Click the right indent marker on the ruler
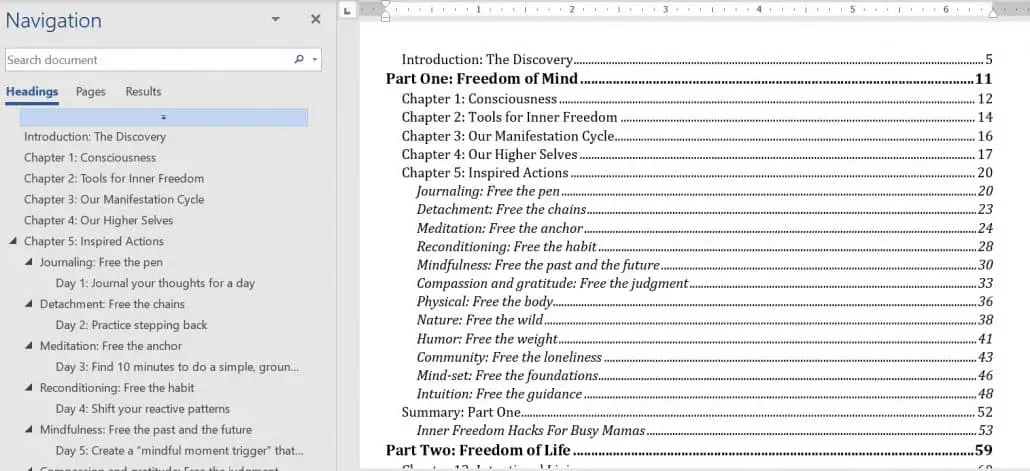The height and width of the screenshot is (471, 1030). click(x=993, y=12)
